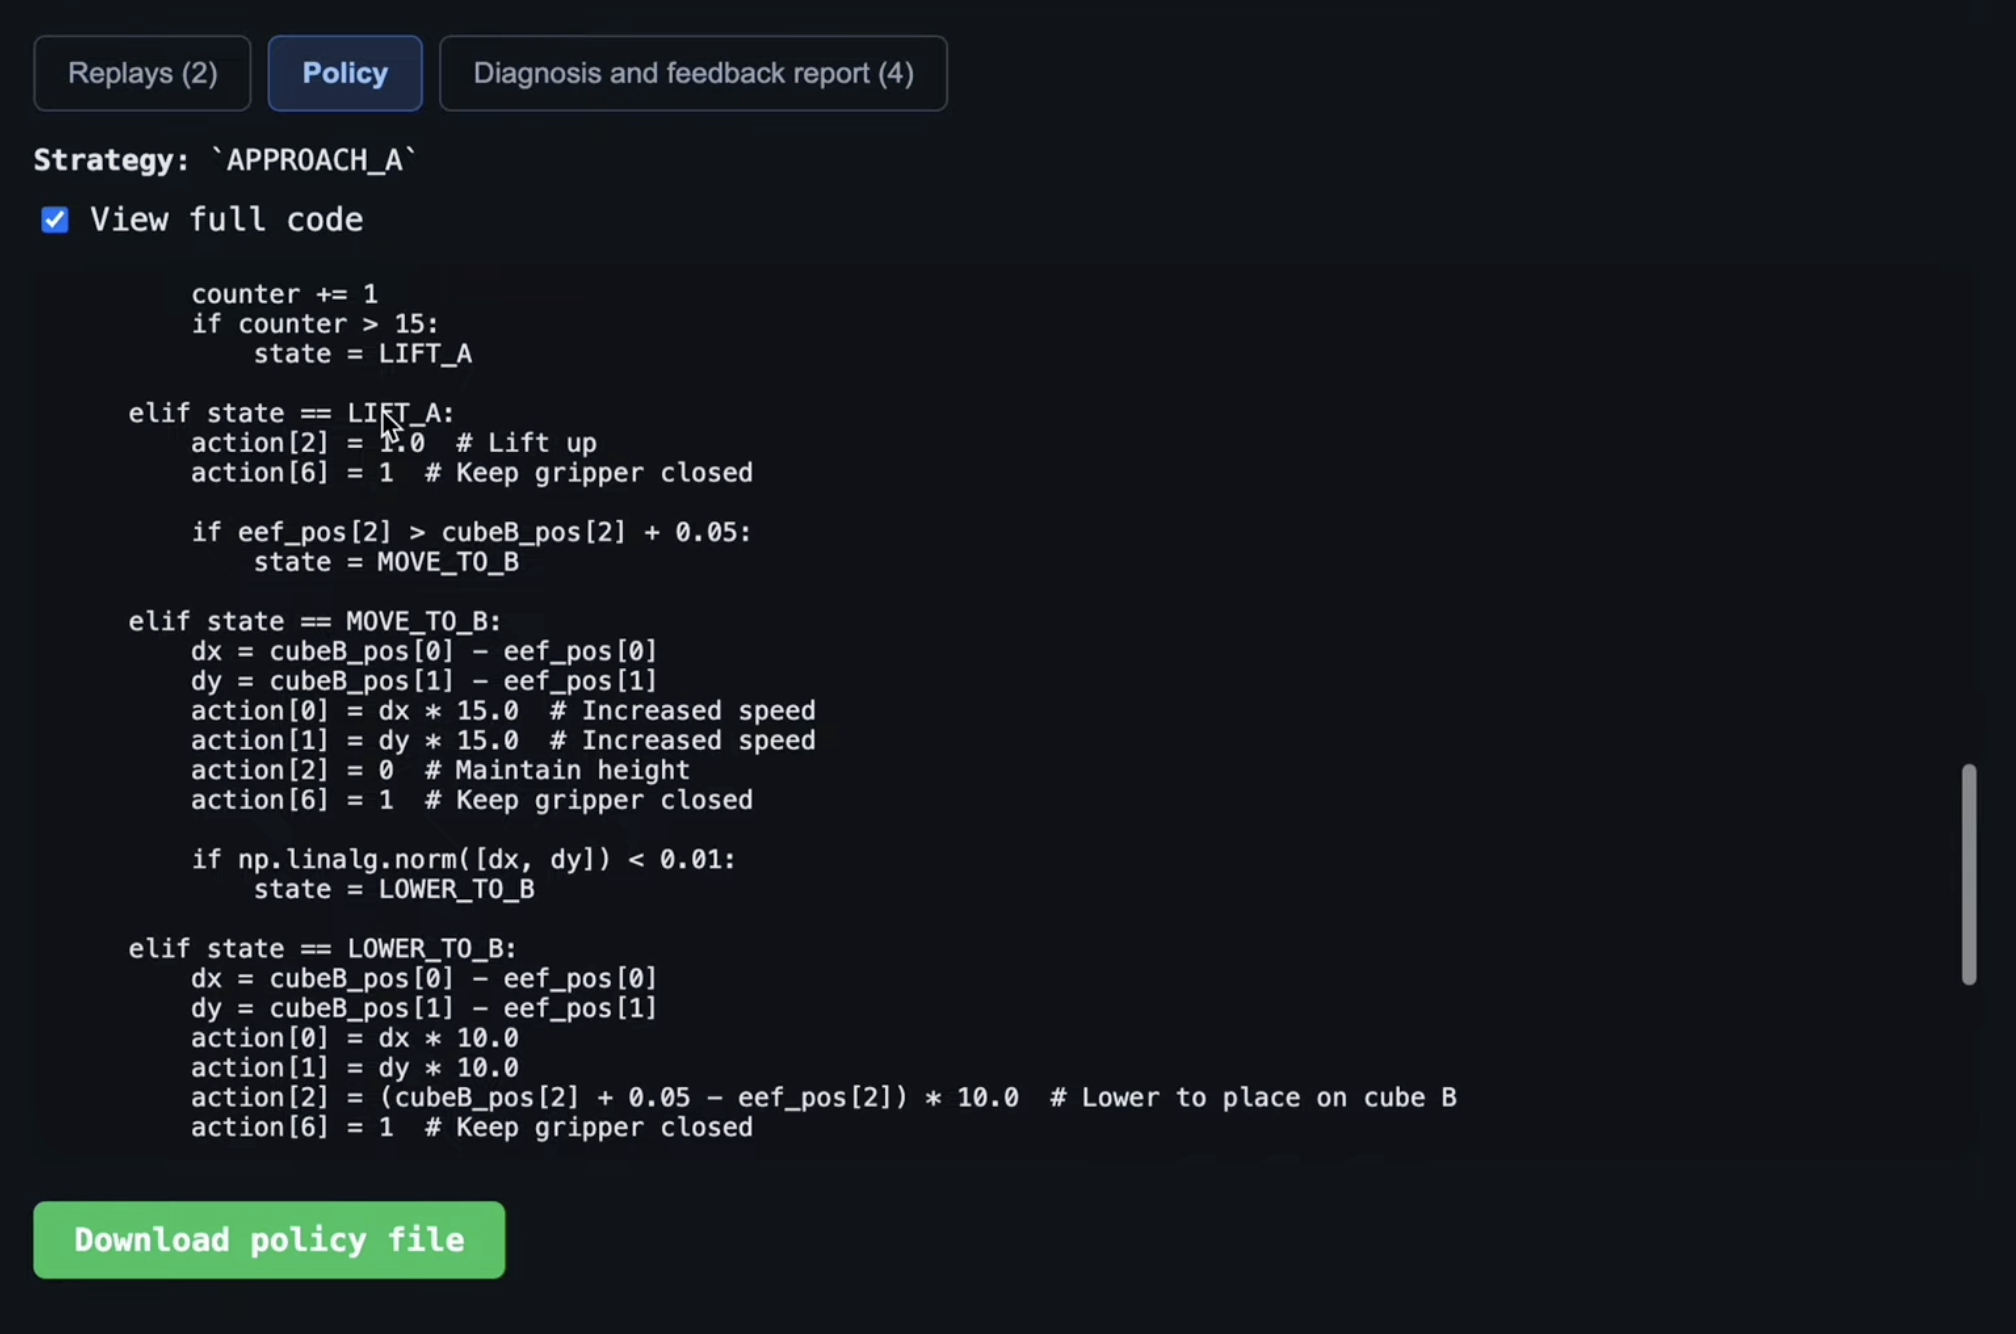Click the 'counter += 1' code line
Image resolution: width=2016 pixels, height=1334 pixels.
285,294
